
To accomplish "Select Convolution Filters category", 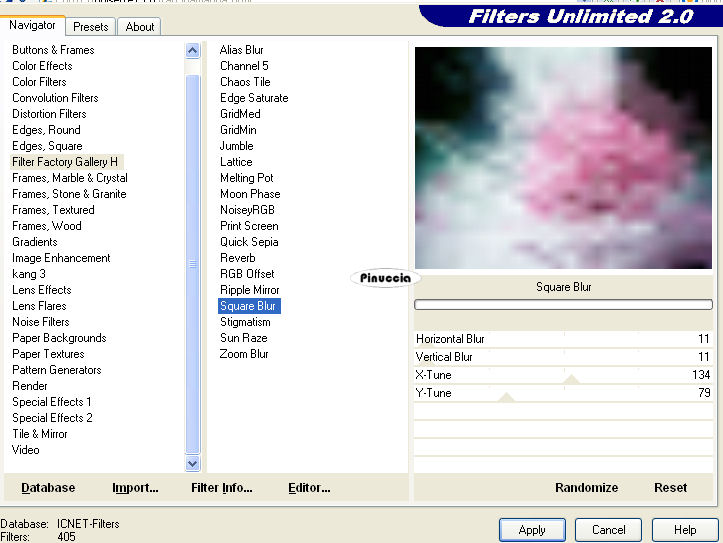I will (x=55, y=98).
